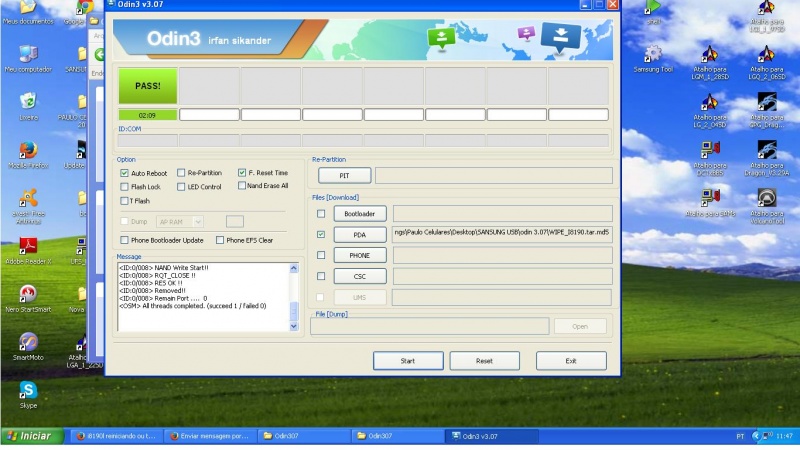
Task: Open Meu computador desktop icon
Action: click(x=28, y=59)
